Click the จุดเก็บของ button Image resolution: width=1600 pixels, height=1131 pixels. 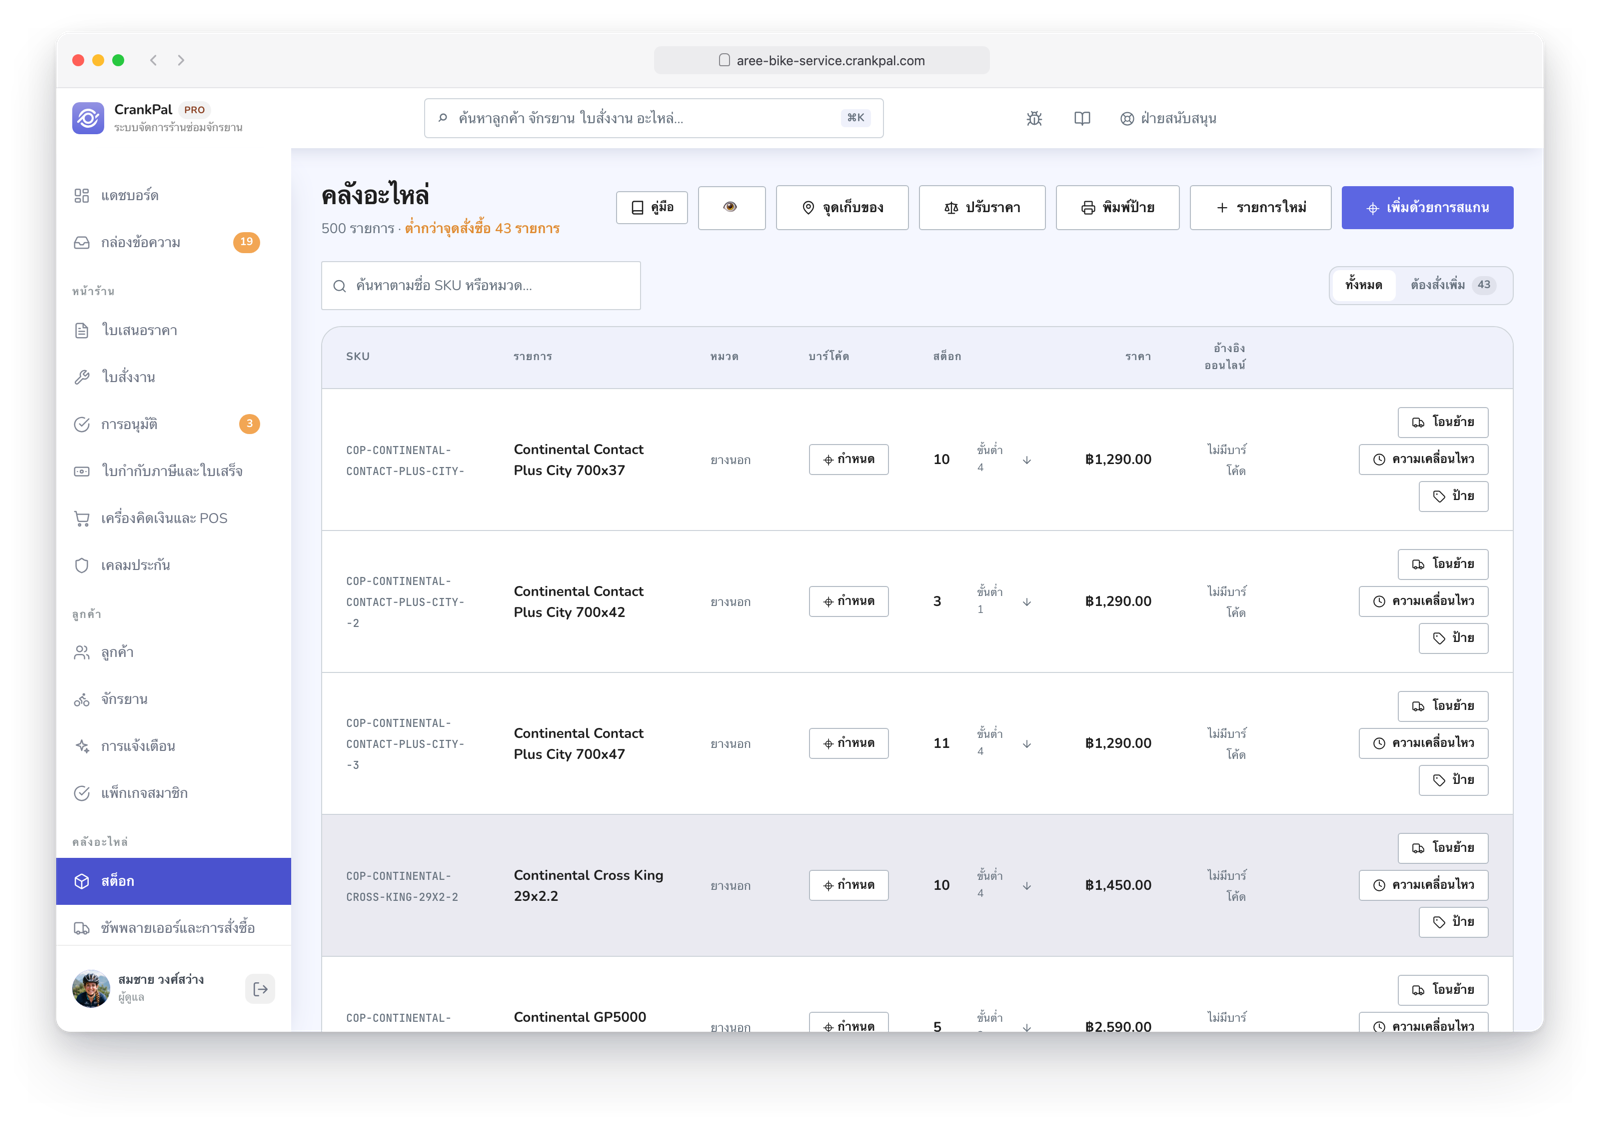pyautogui.click(x=842, y=207)
